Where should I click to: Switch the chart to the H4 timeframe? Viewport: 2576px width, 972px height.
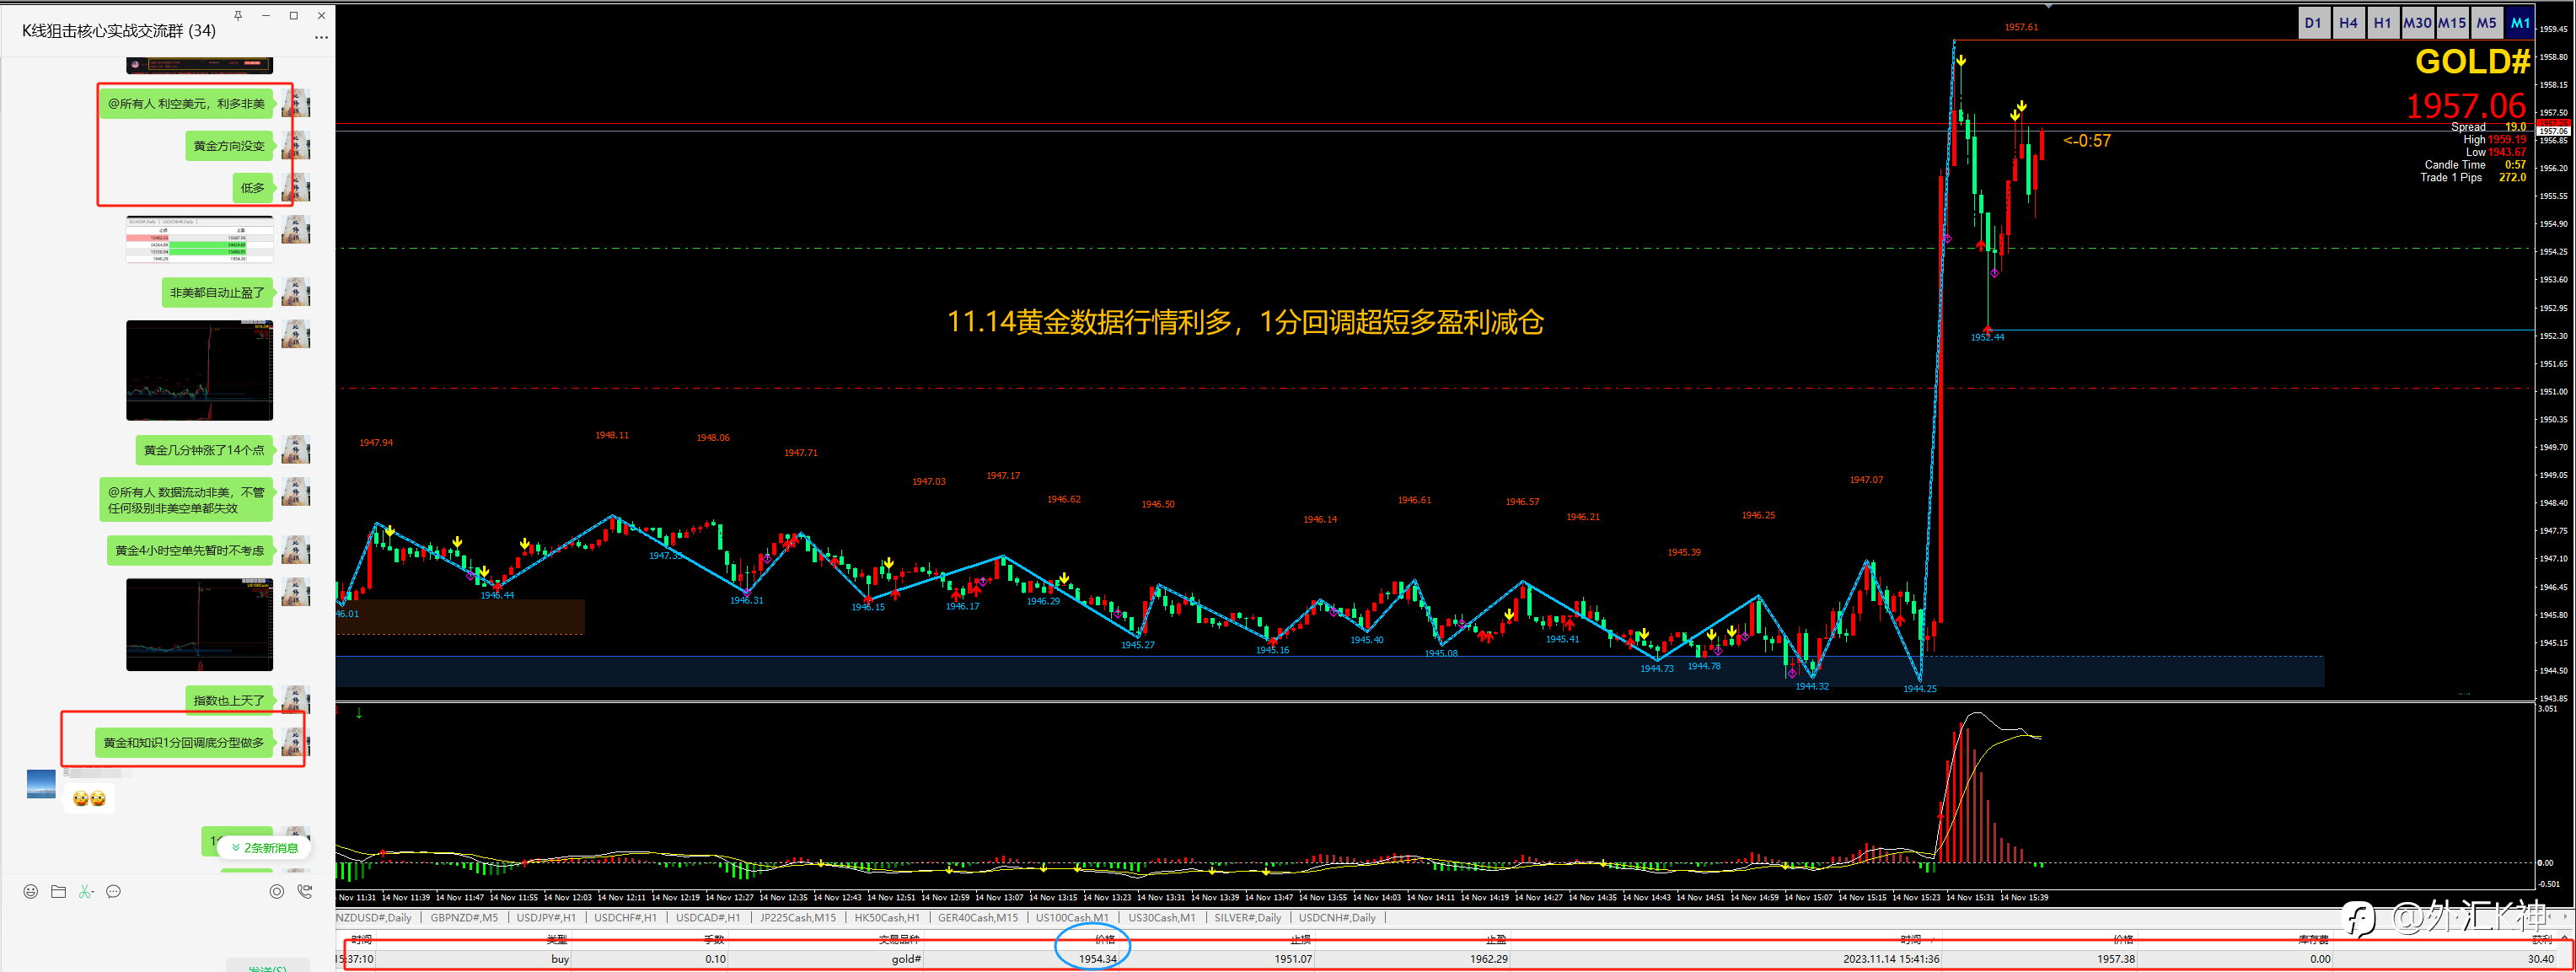point(2348,23)
